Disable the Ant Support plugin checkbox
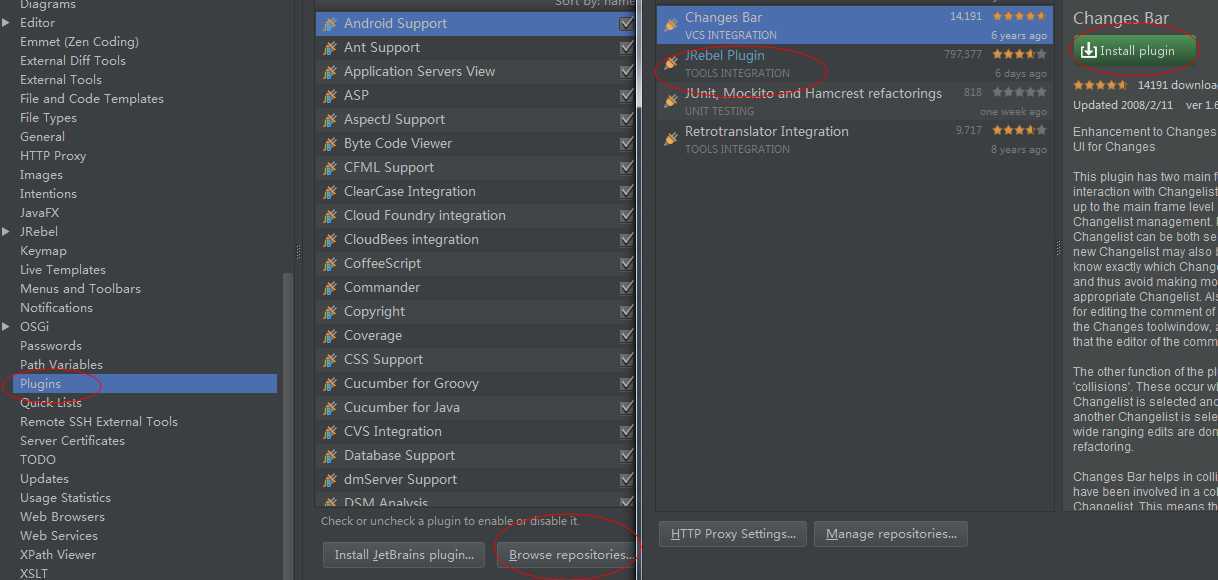 point(626,47)
